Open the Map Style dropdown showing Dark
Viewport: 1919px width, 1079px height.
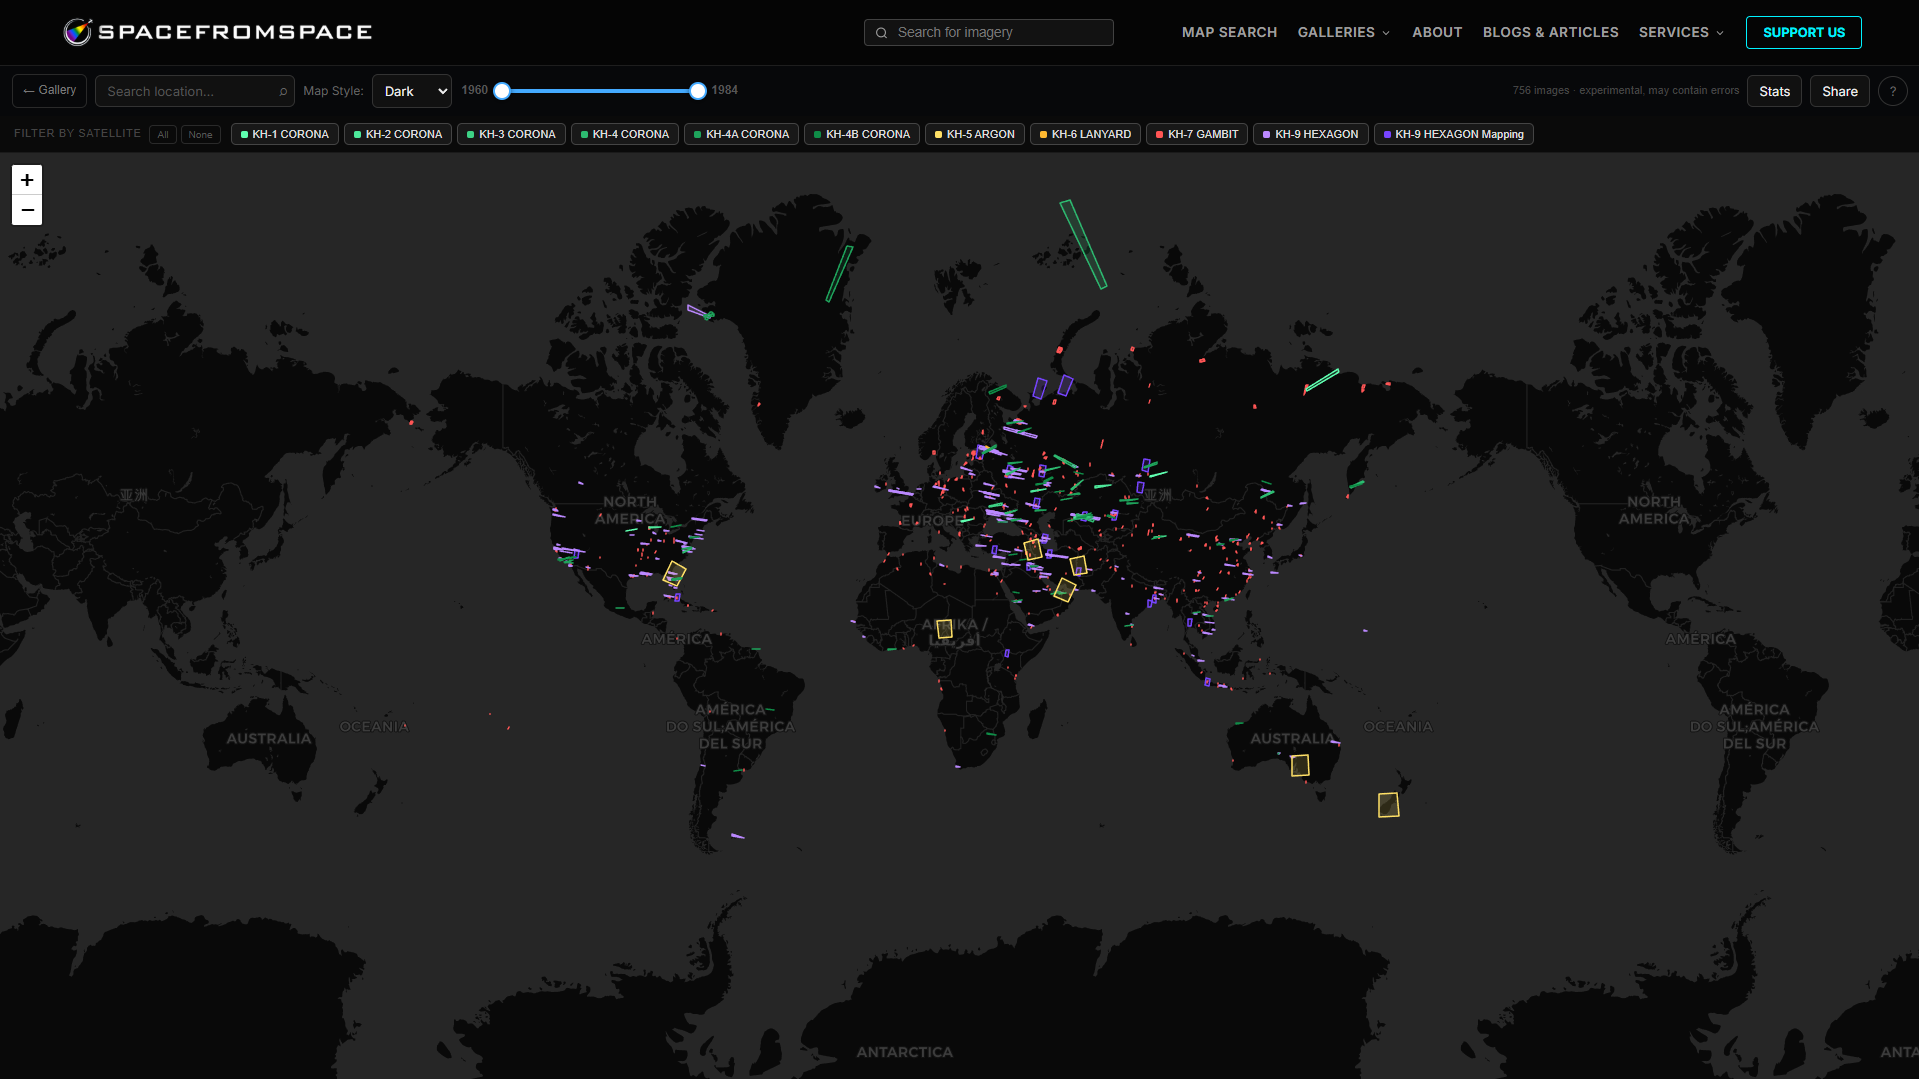411,90
